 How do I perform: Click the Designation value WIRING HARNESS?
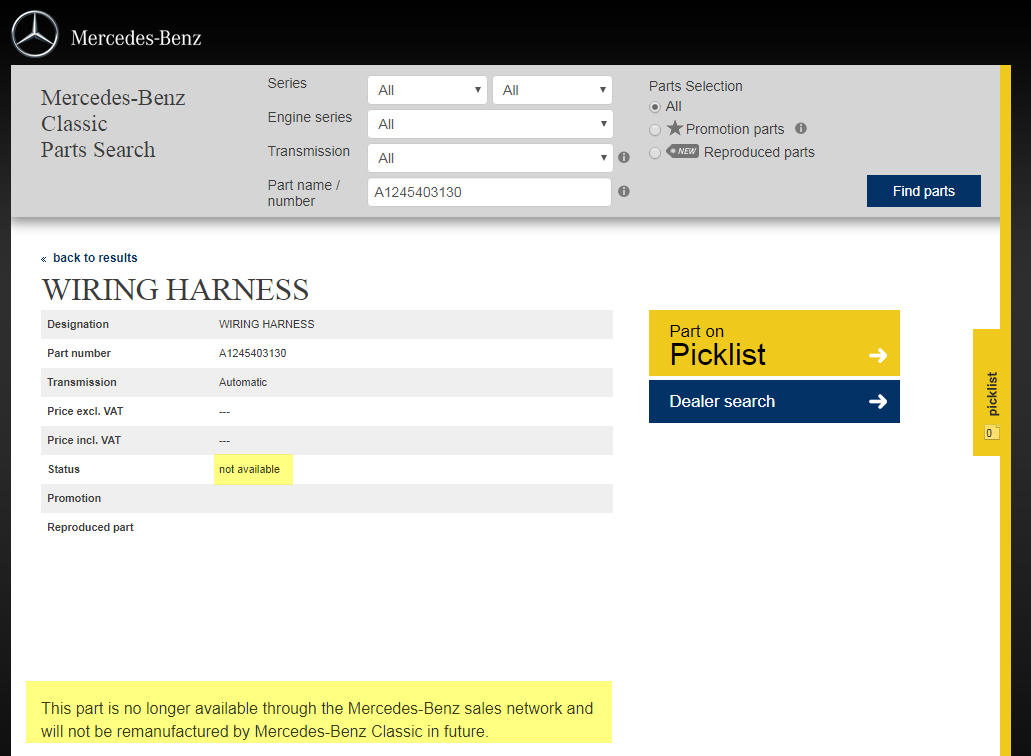pyautogui.click(x=266, y=324)
